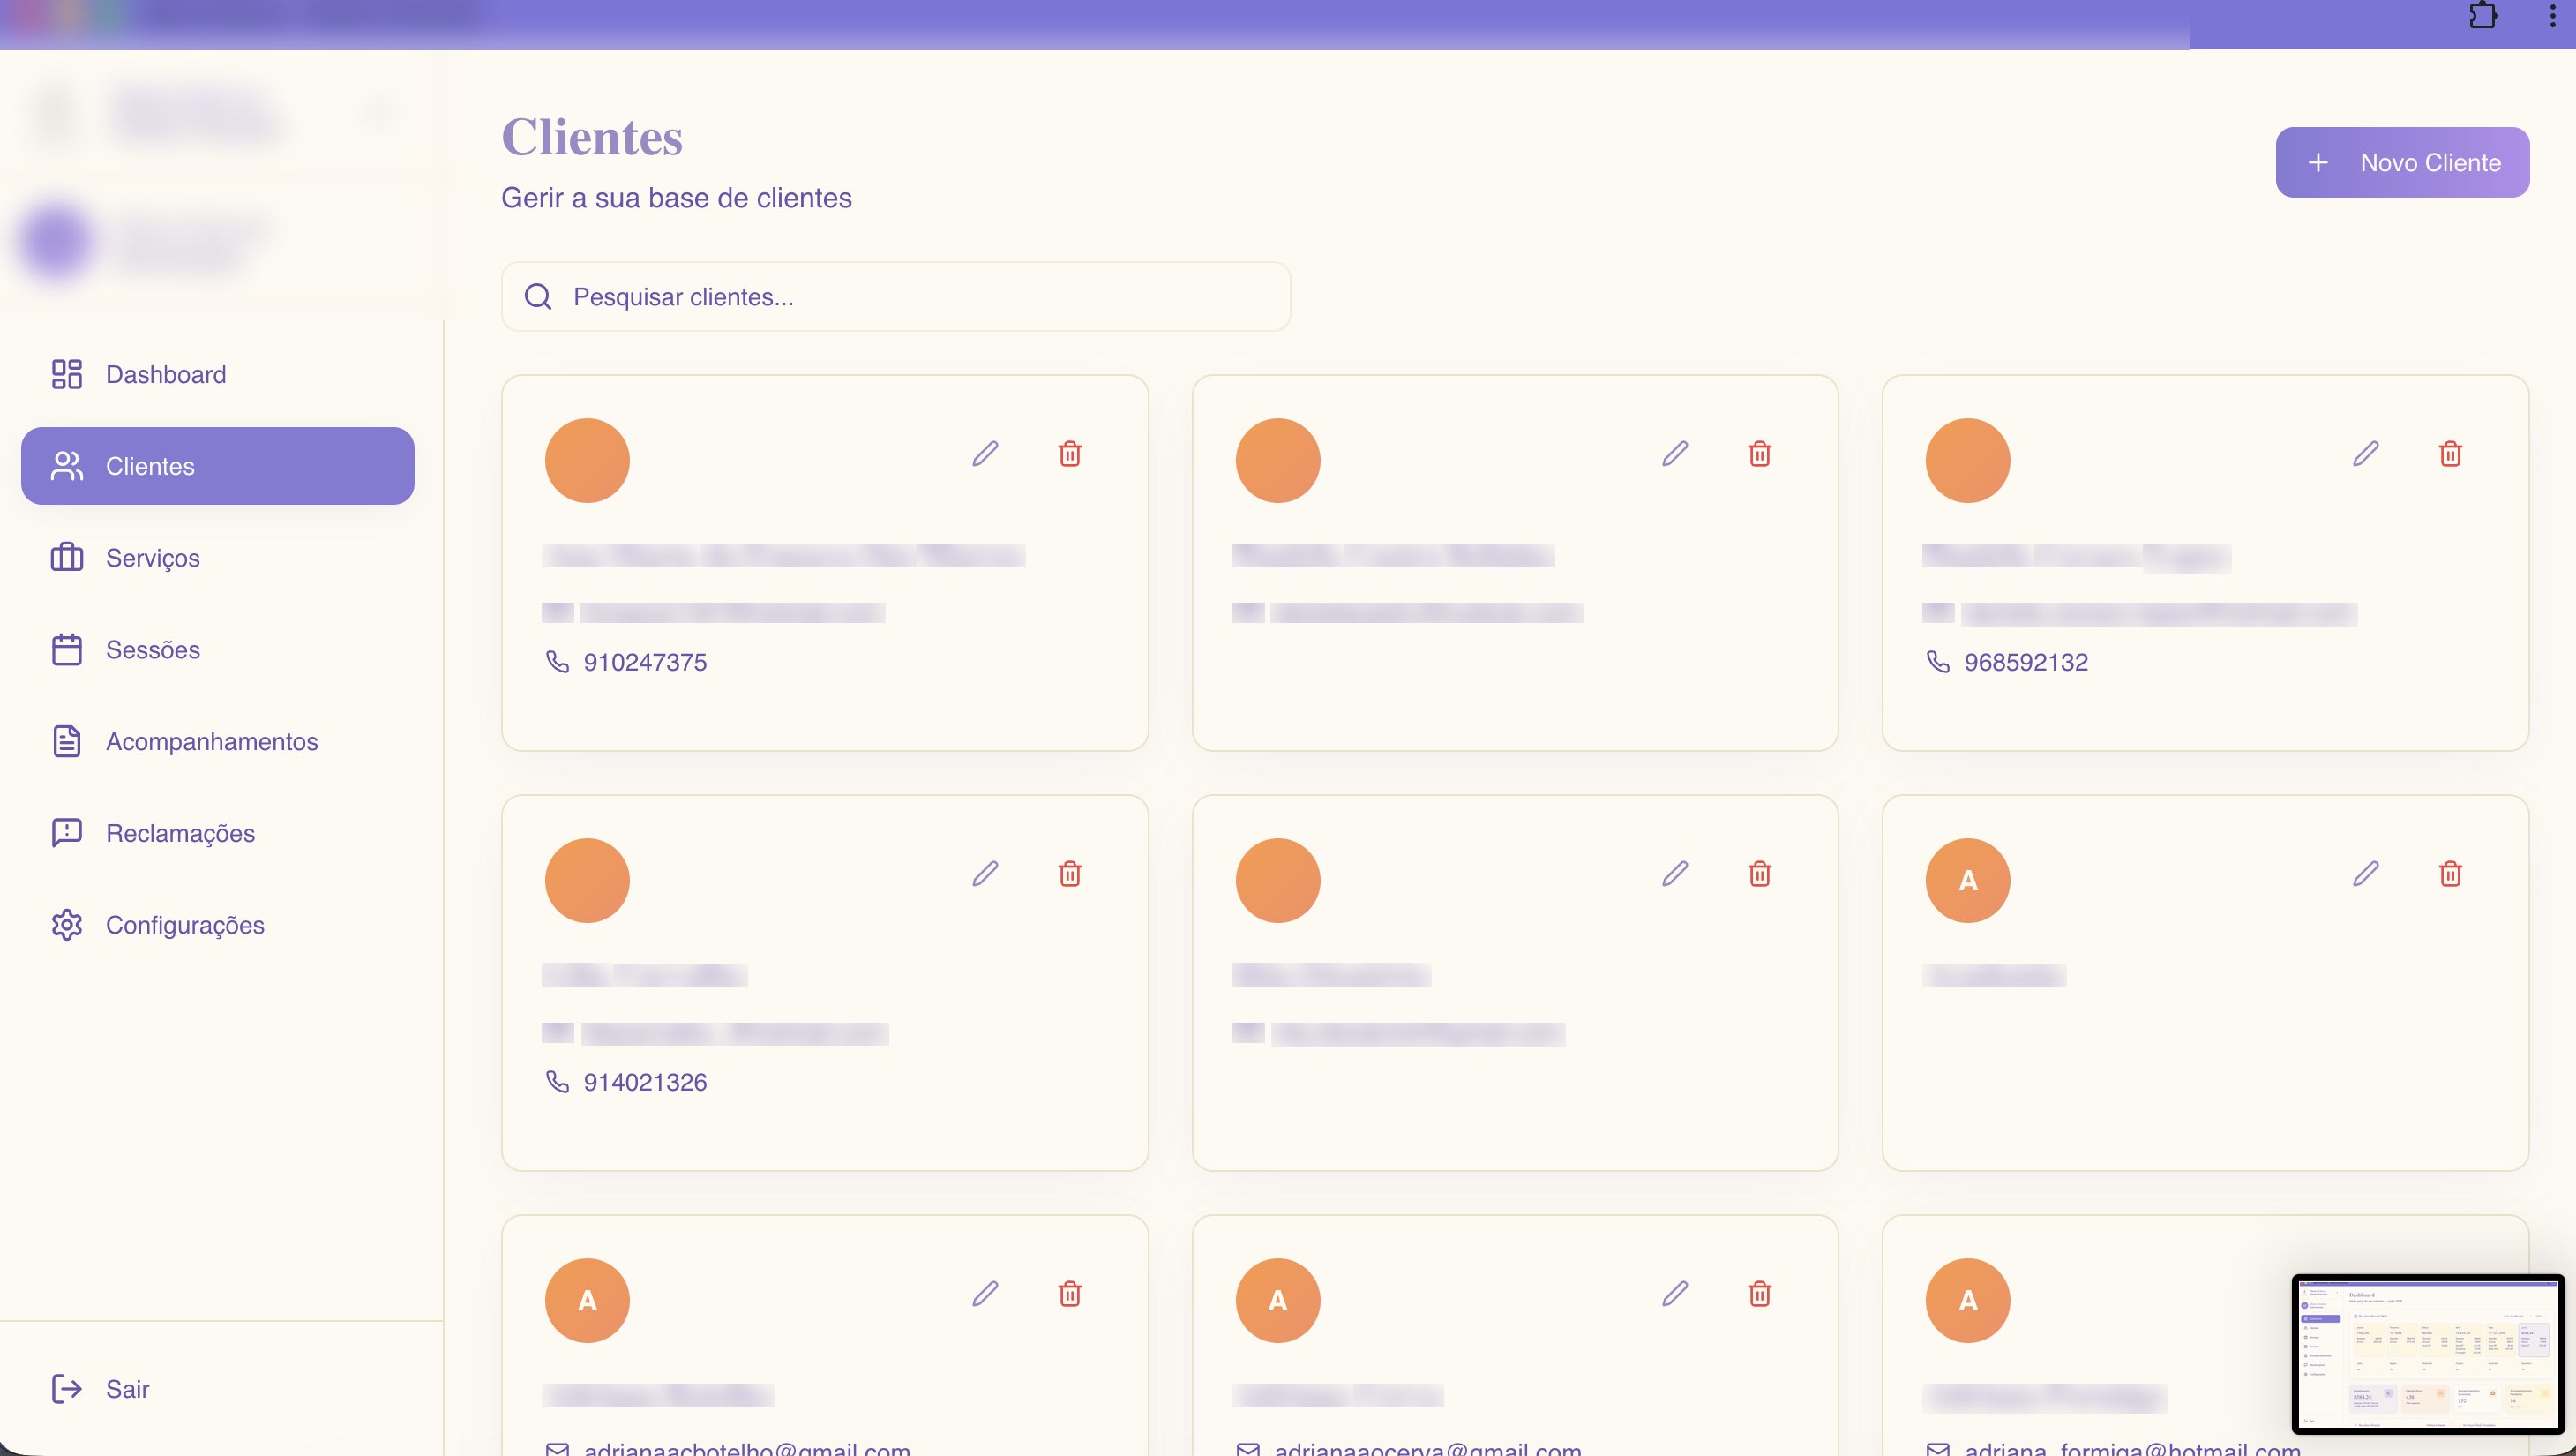Click the browser extensions puzzle icon

click(2484, 16)
